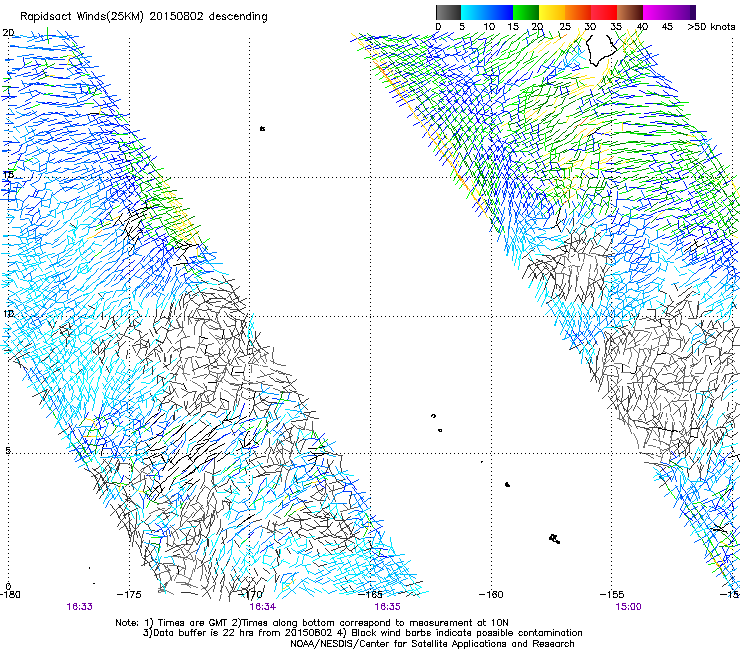Click the '-155' longitude axis label

612,594
